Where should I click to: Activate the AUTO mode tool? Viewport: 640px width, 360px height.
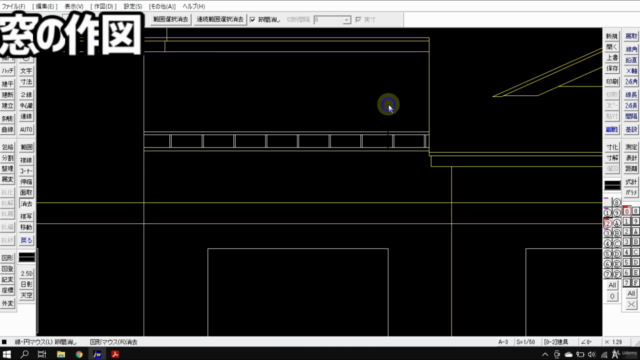[26, 130]
